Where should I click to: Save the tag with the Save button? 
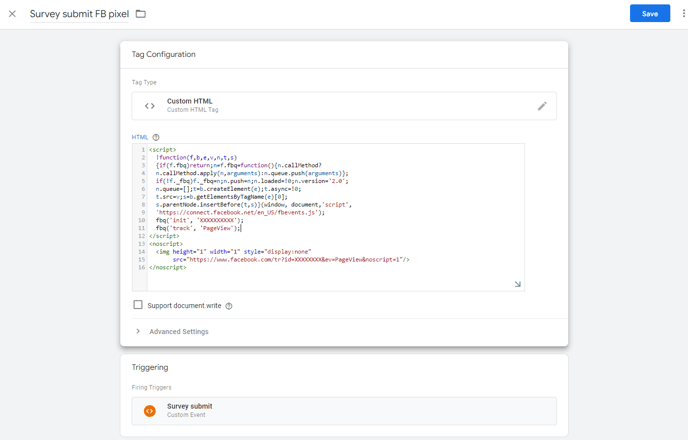(x=650, y=14)
